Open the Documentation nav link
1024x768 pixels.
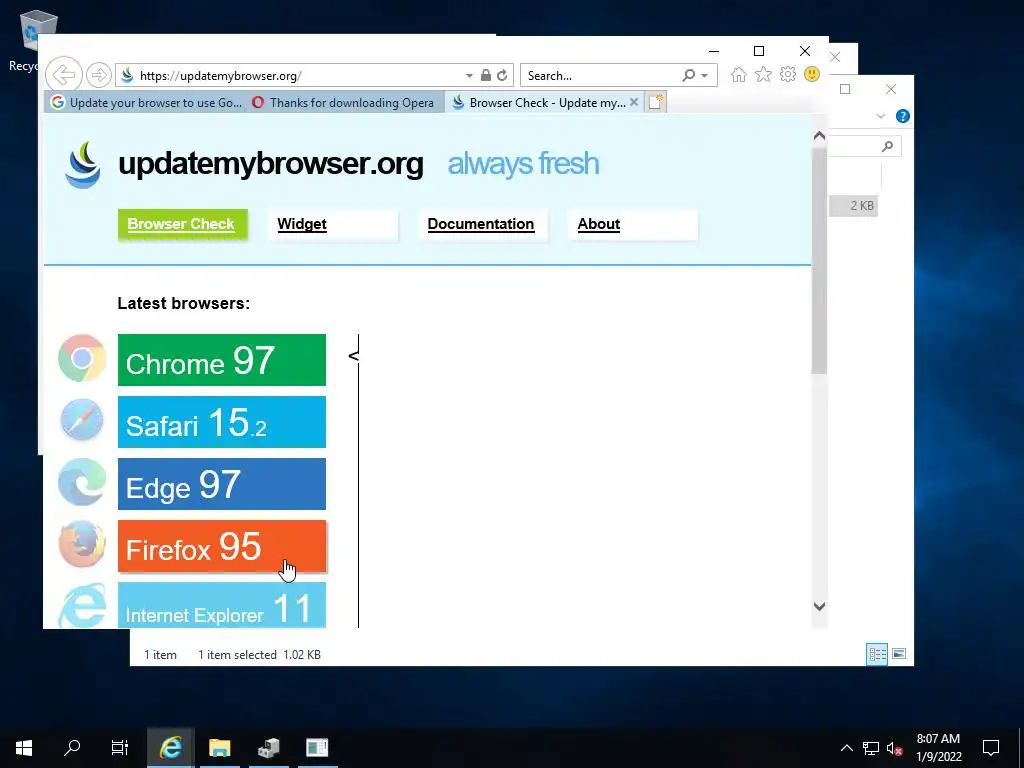pos(481,224)
